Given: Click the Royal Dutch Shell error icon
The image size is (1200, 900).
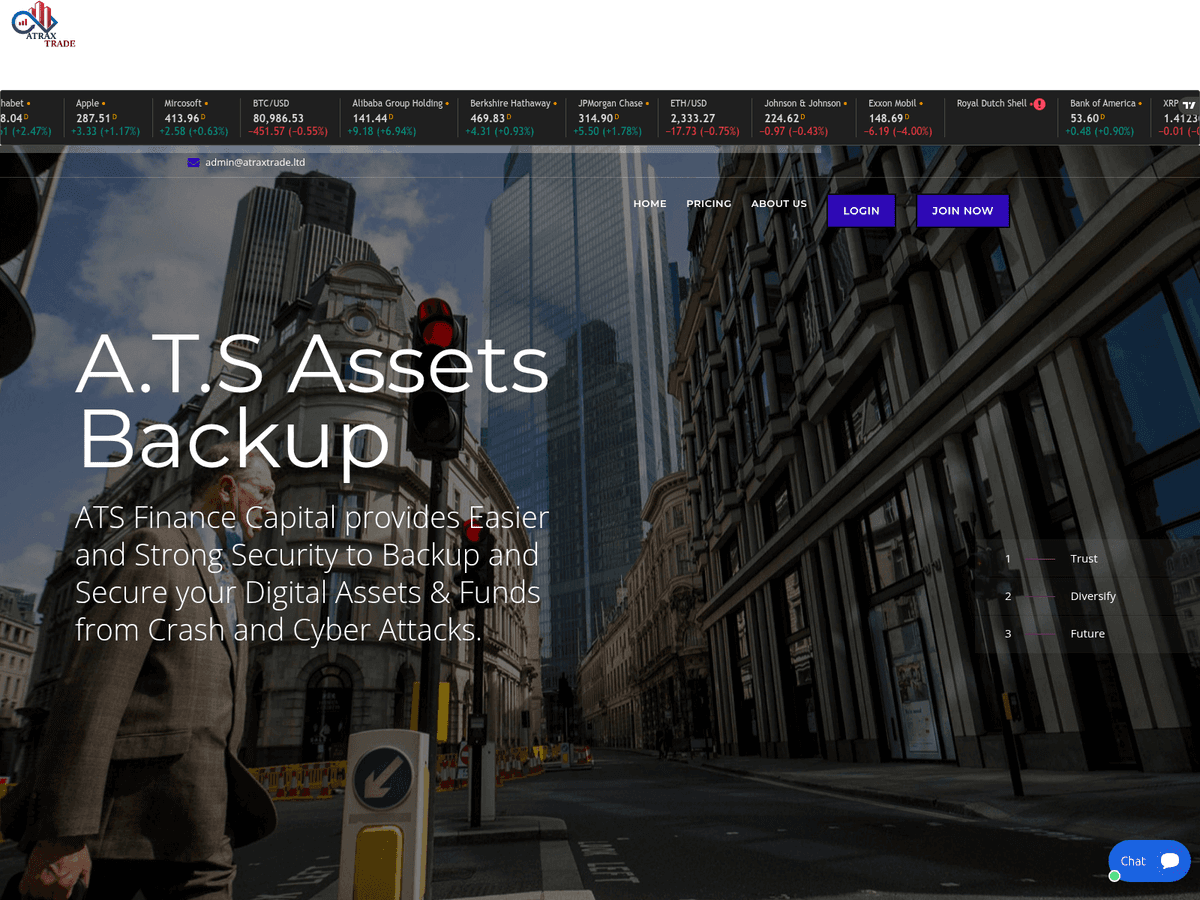Looking at the screenshot, I should tap(1039, 104).
